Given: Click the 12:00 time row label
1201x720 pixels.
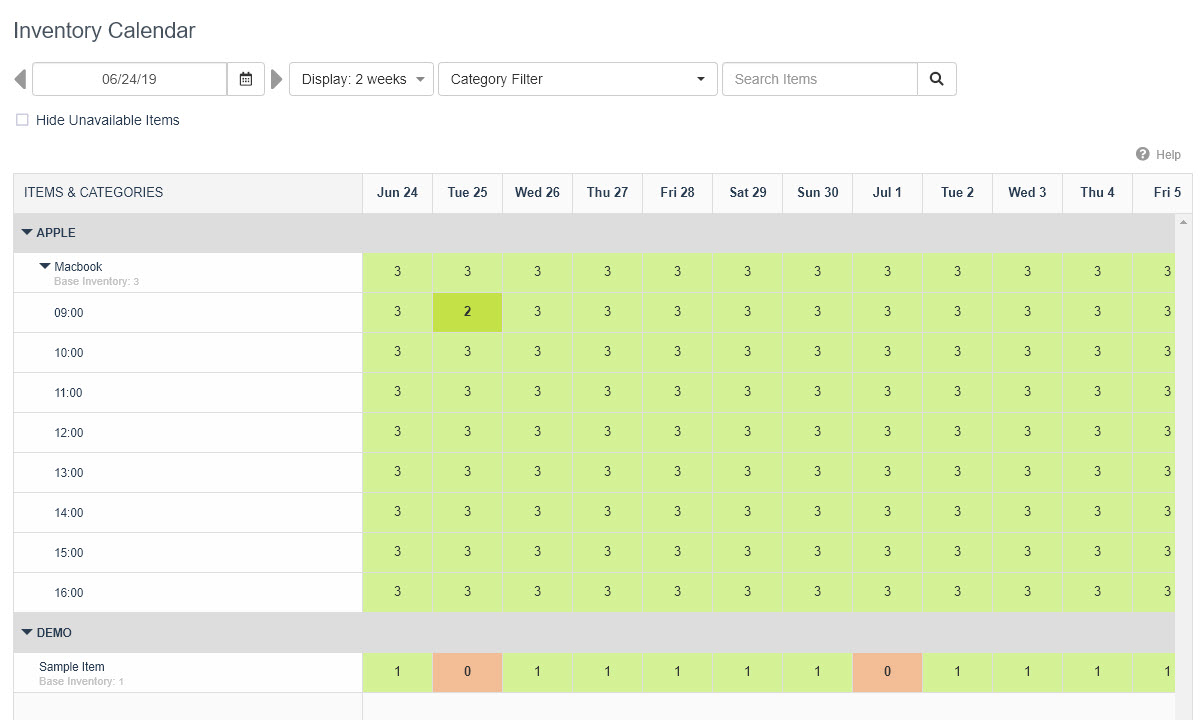Looking at the screenshot, I should pyautogui.click(x=69, y=433).
